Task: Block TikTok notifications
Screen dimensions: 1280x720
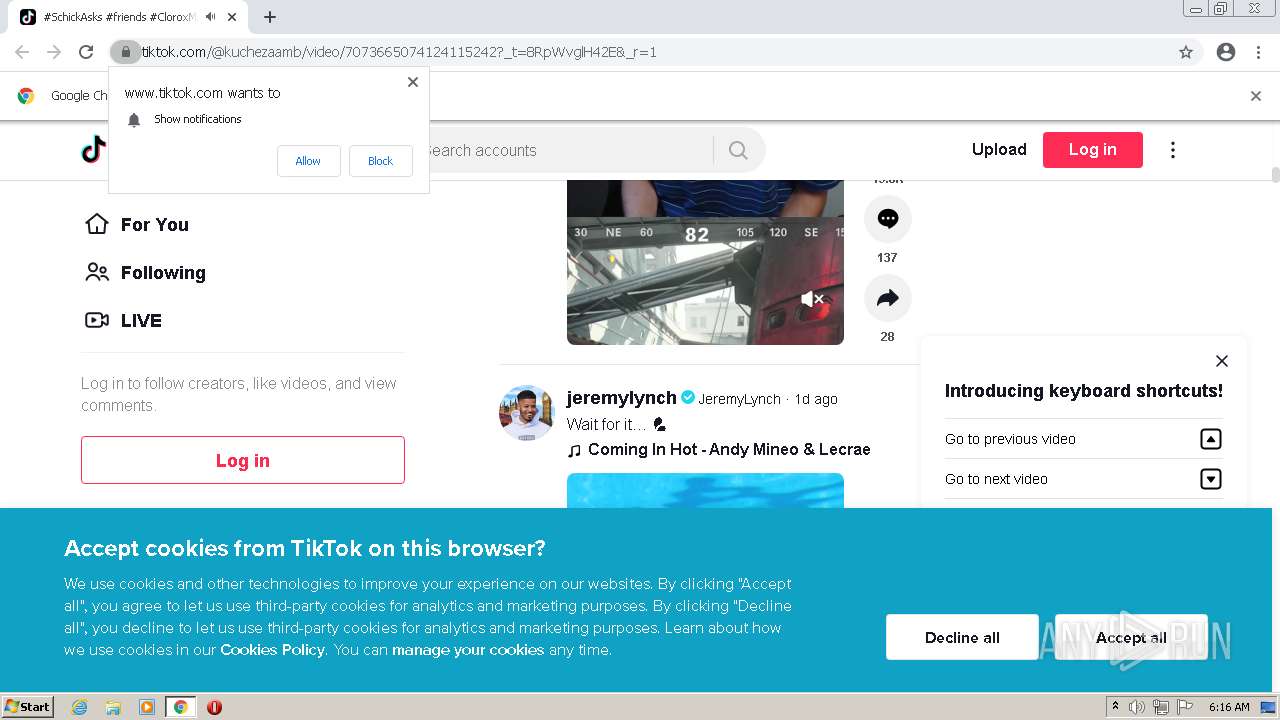Action: coord(380,161)
